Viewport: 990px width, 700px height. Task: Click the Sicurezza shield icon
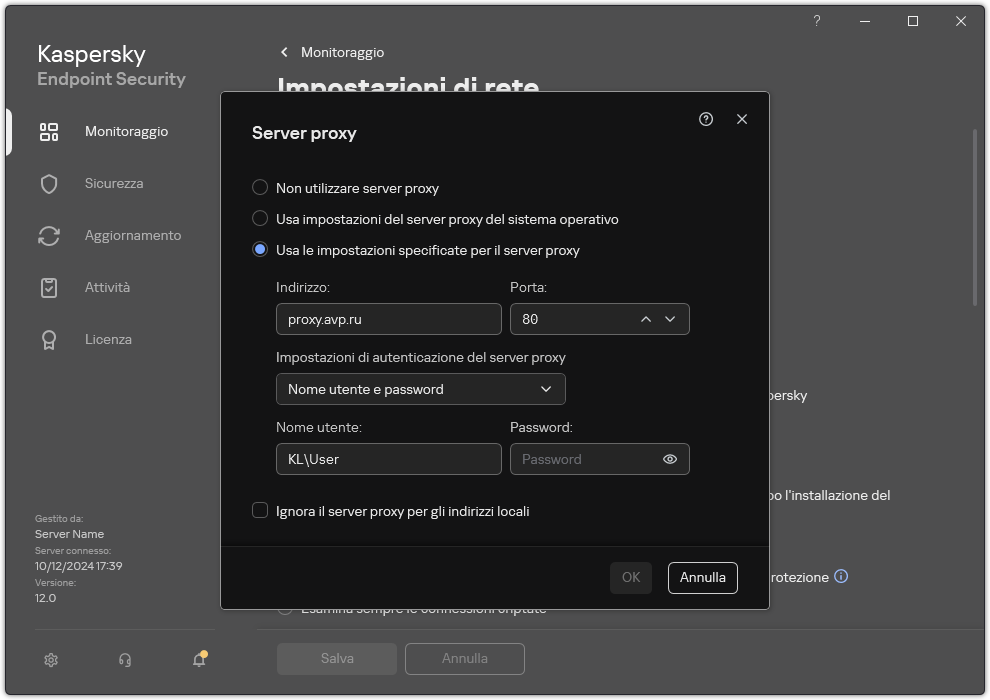pos(49,183)
